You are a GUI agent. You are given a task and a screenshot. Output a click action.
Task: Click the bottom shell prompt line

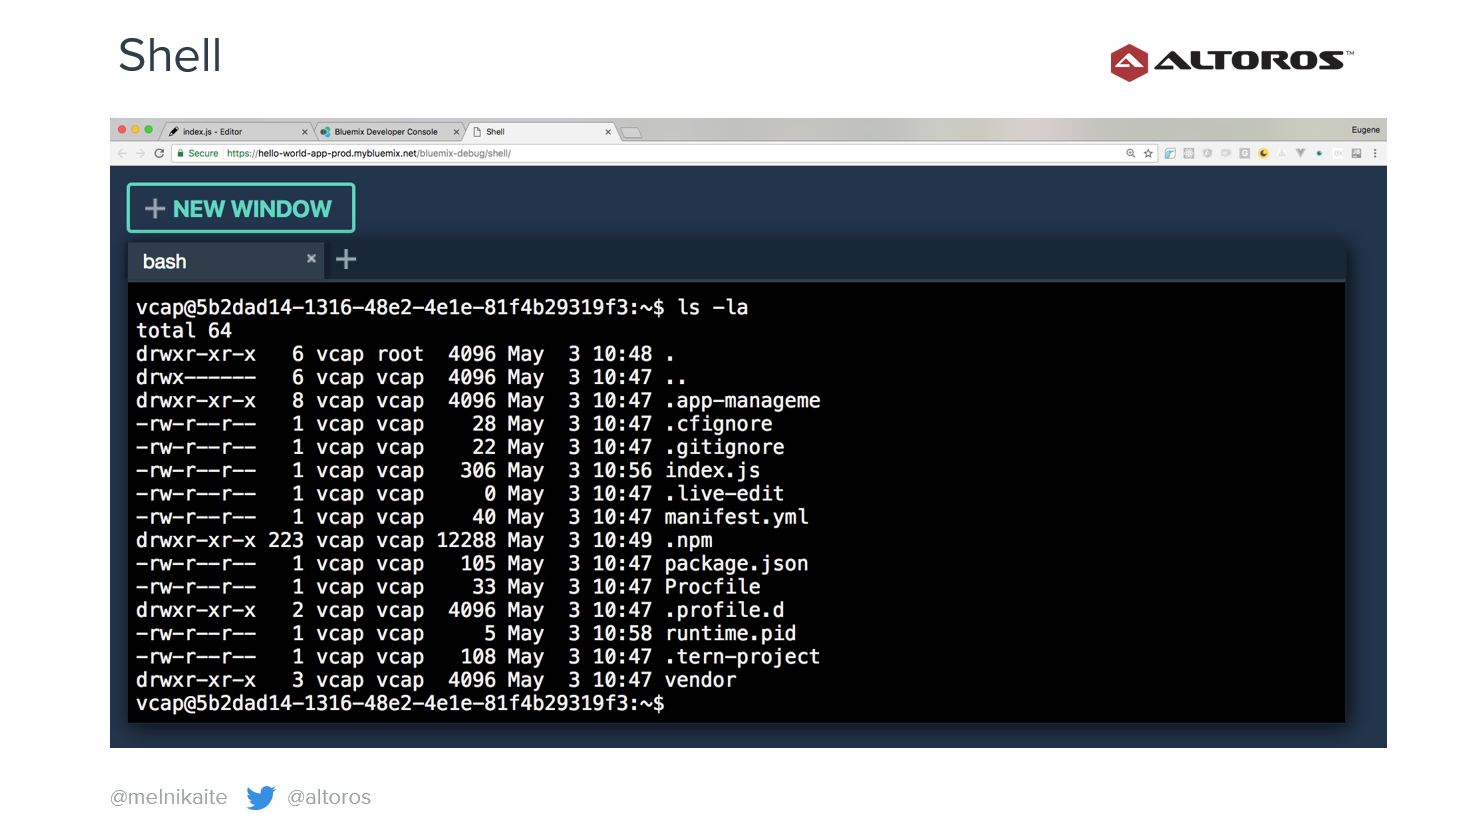[x=400, y=703]
